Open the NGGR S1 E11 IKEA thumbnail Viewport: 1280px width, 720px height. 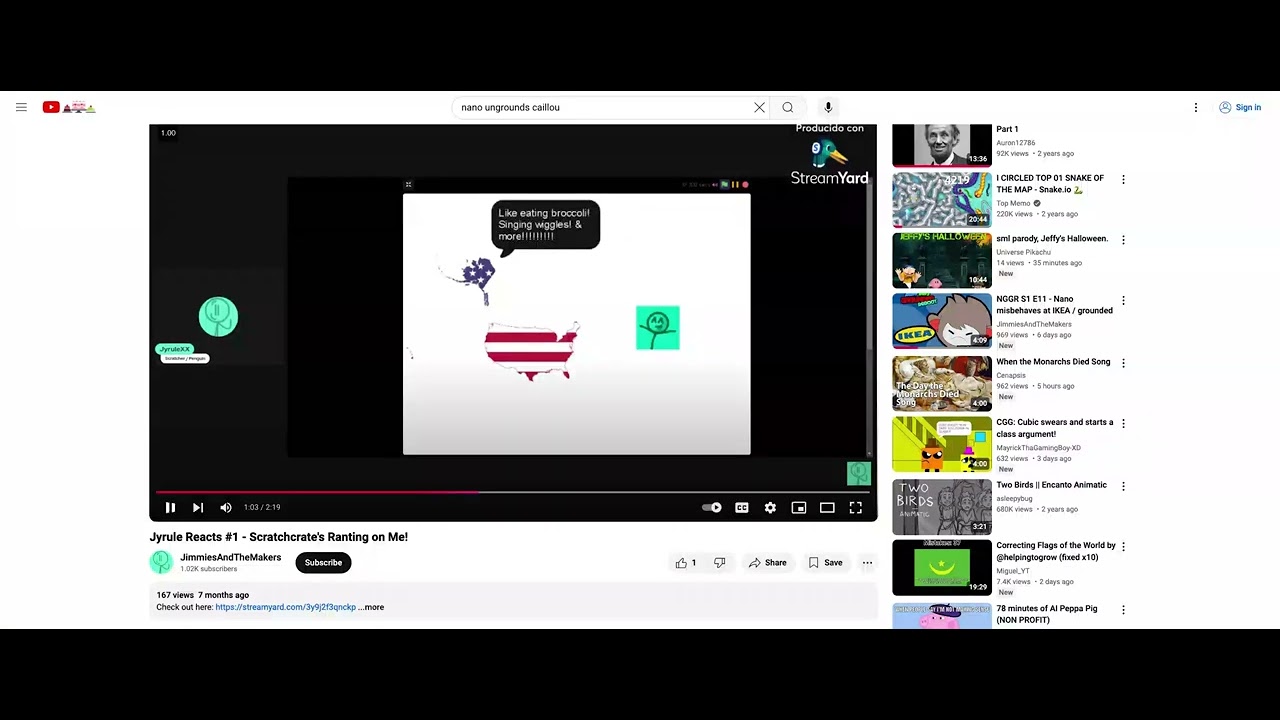(942, 320)
